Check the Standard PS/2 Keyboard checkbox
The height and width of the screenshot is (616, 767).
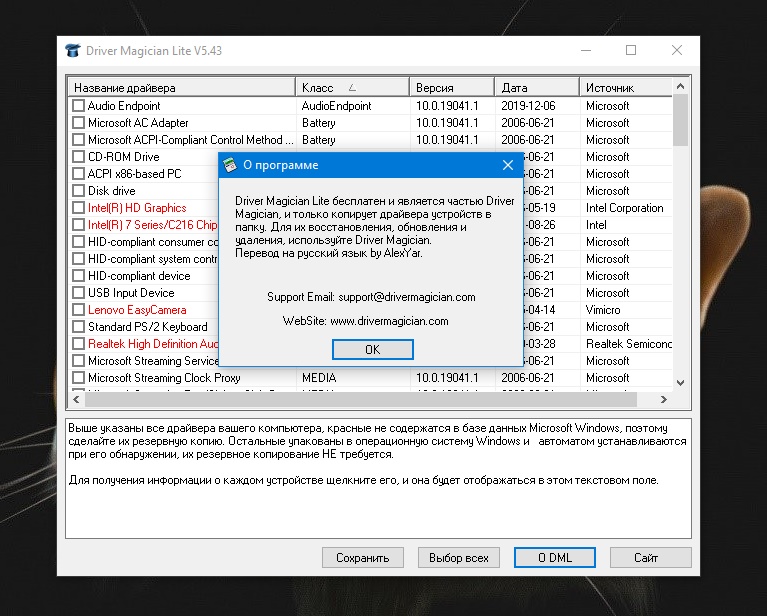(78, 327)
